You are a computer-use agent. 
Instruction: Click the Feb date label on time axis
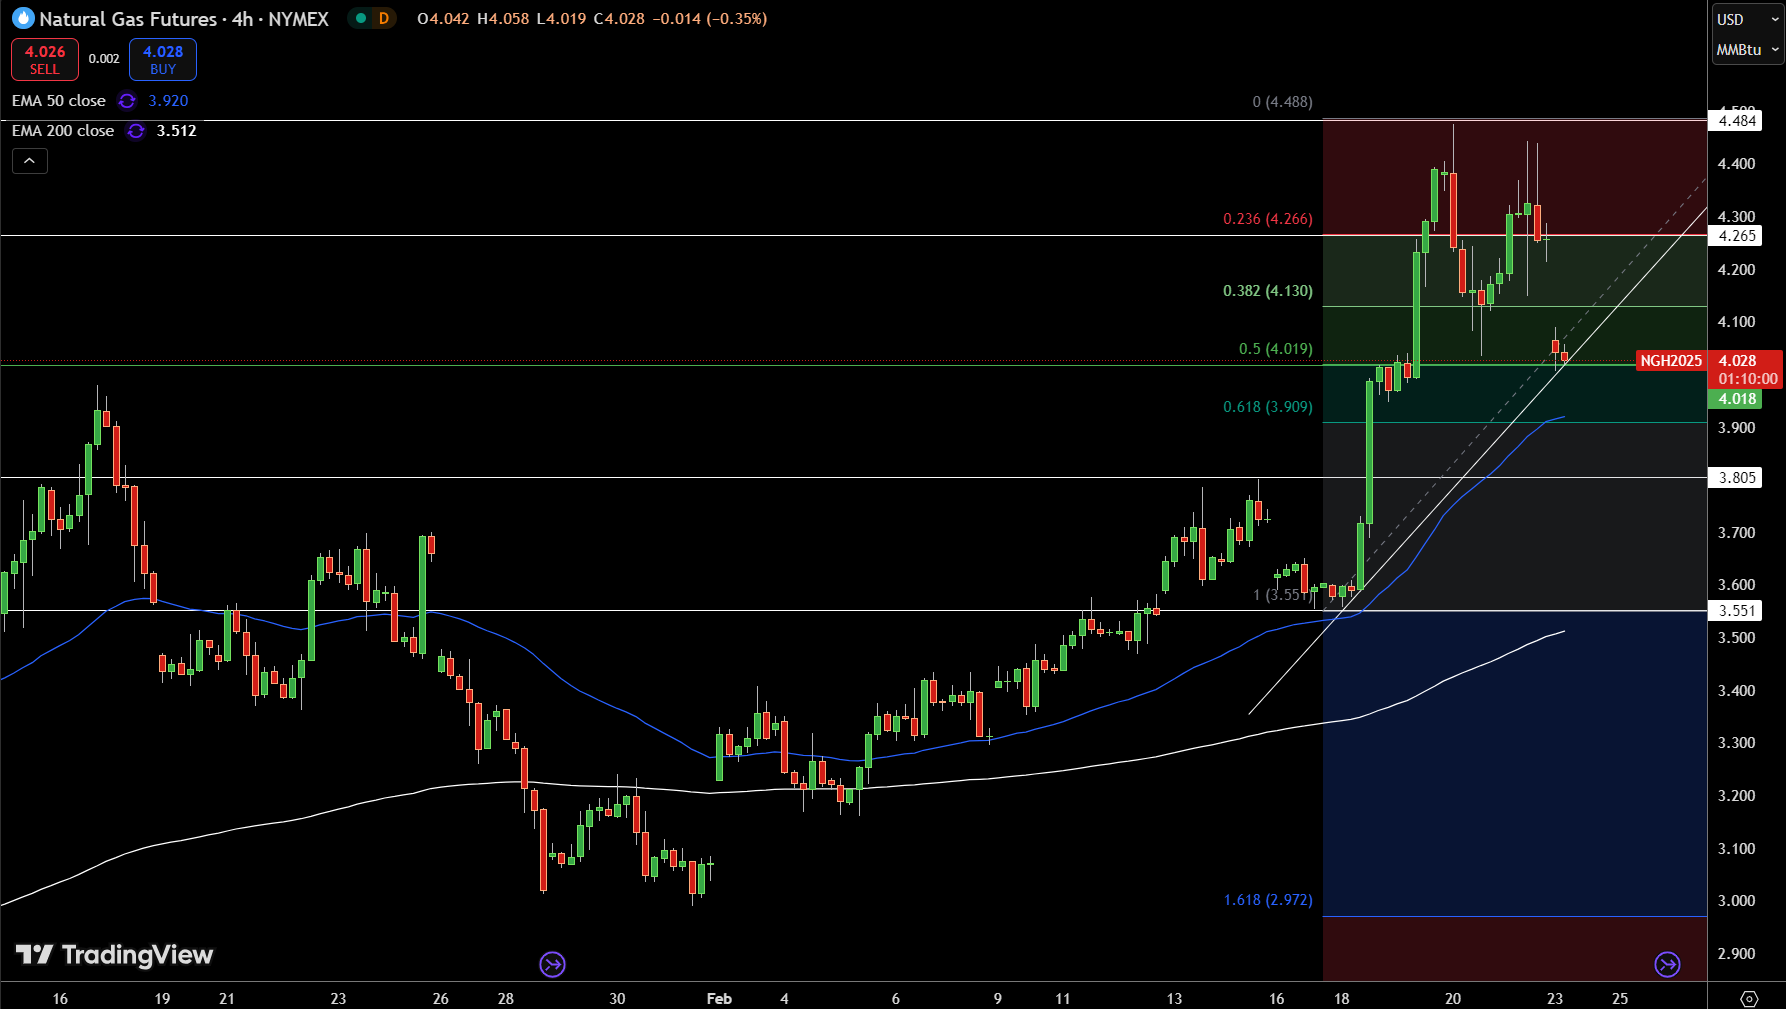point(719,998)
